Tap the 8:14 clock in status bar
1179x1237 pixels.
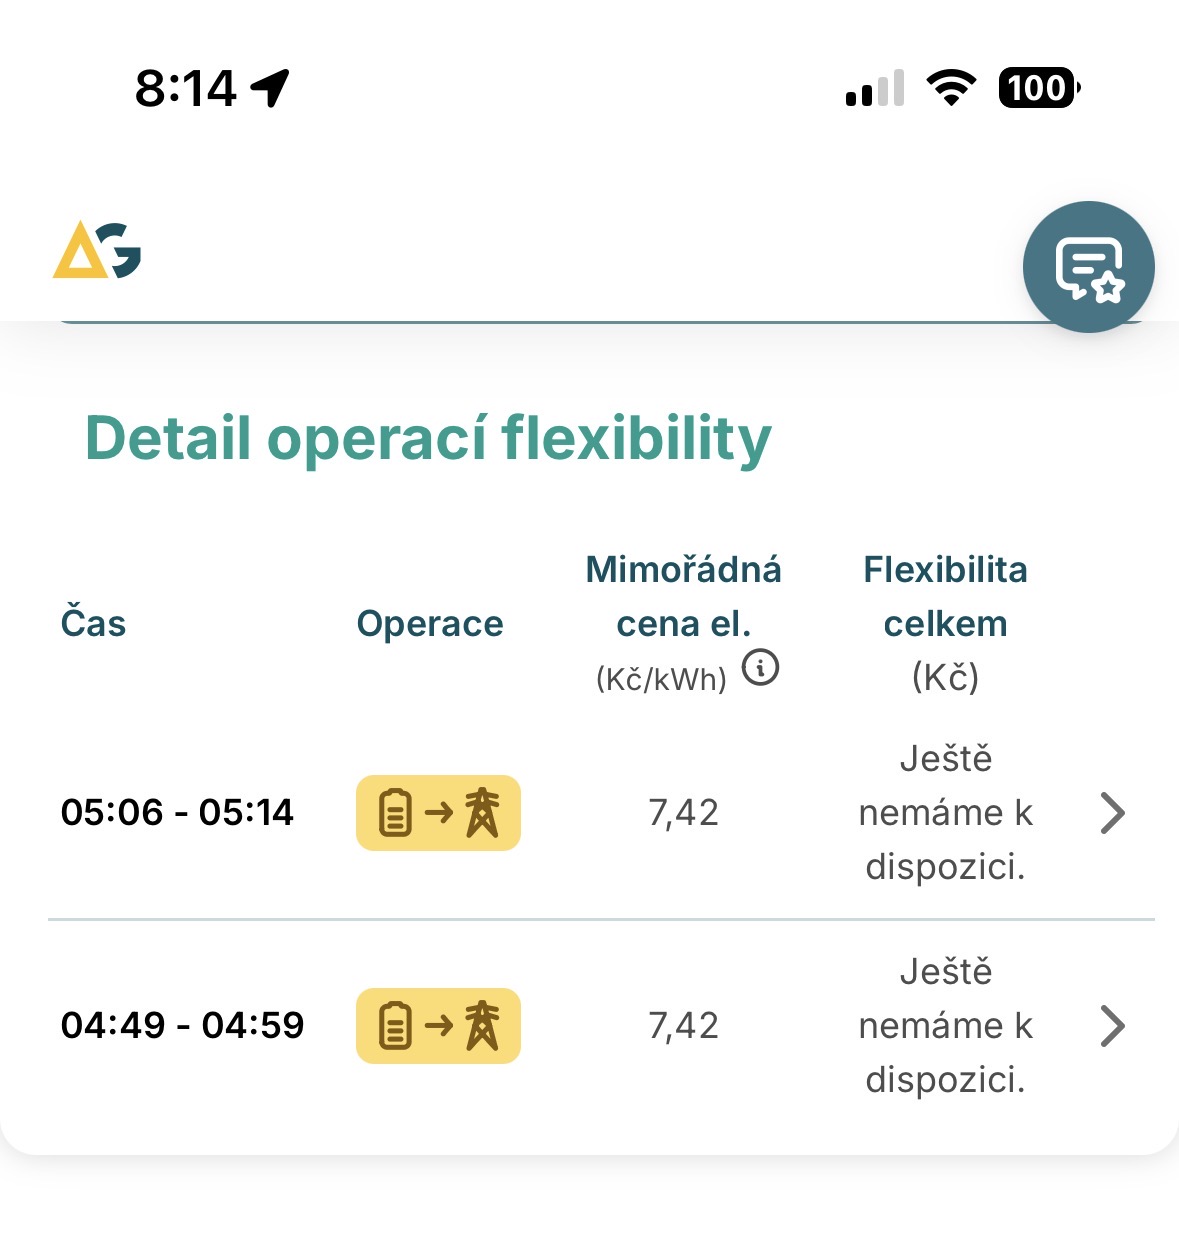(x=186, y=88)
